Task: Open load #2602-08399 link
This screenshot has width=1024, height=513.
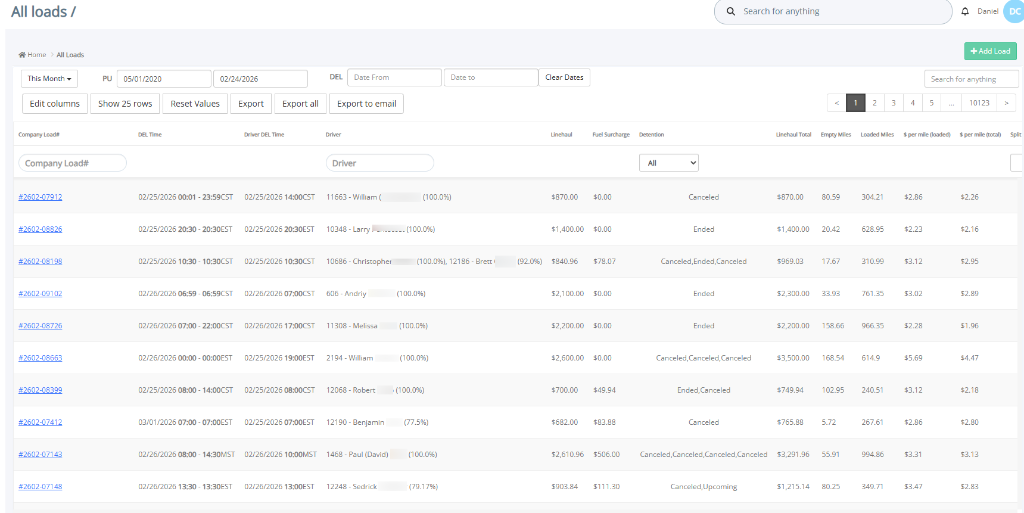Action: coord(40,390)
